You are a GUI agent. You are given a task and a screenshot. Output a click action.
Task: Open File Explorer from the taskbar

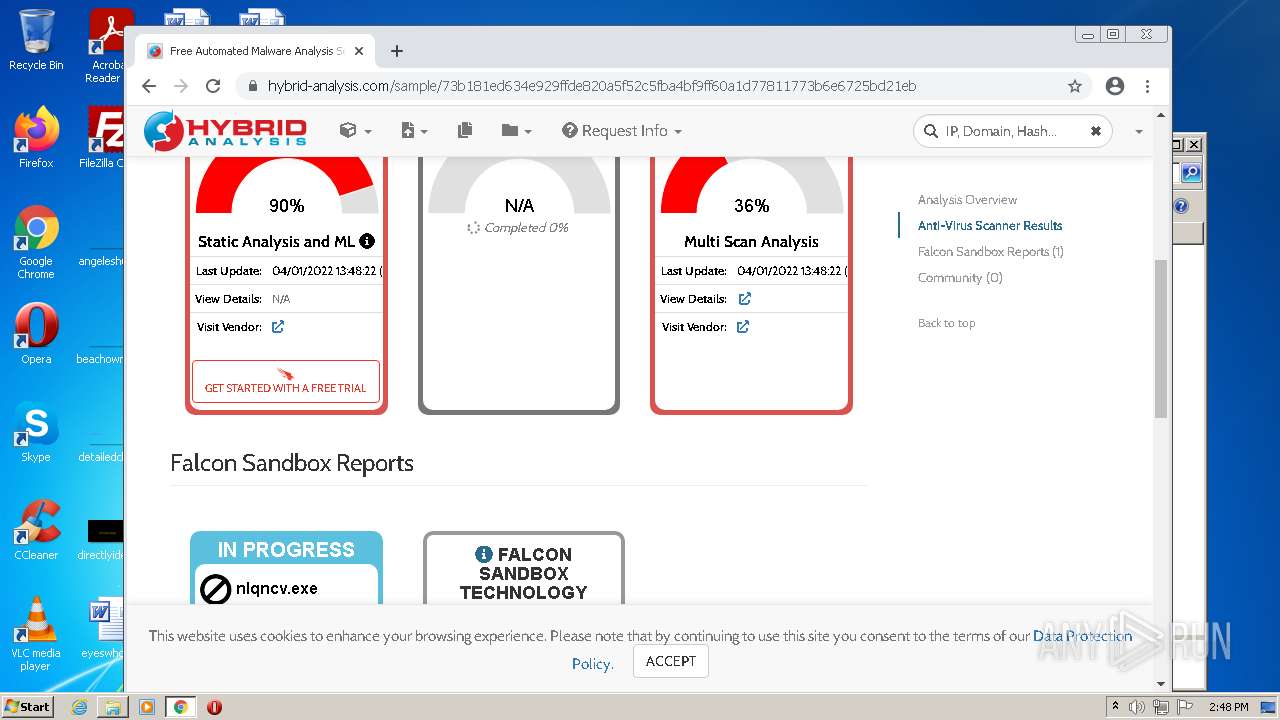(x=113, y=707)
